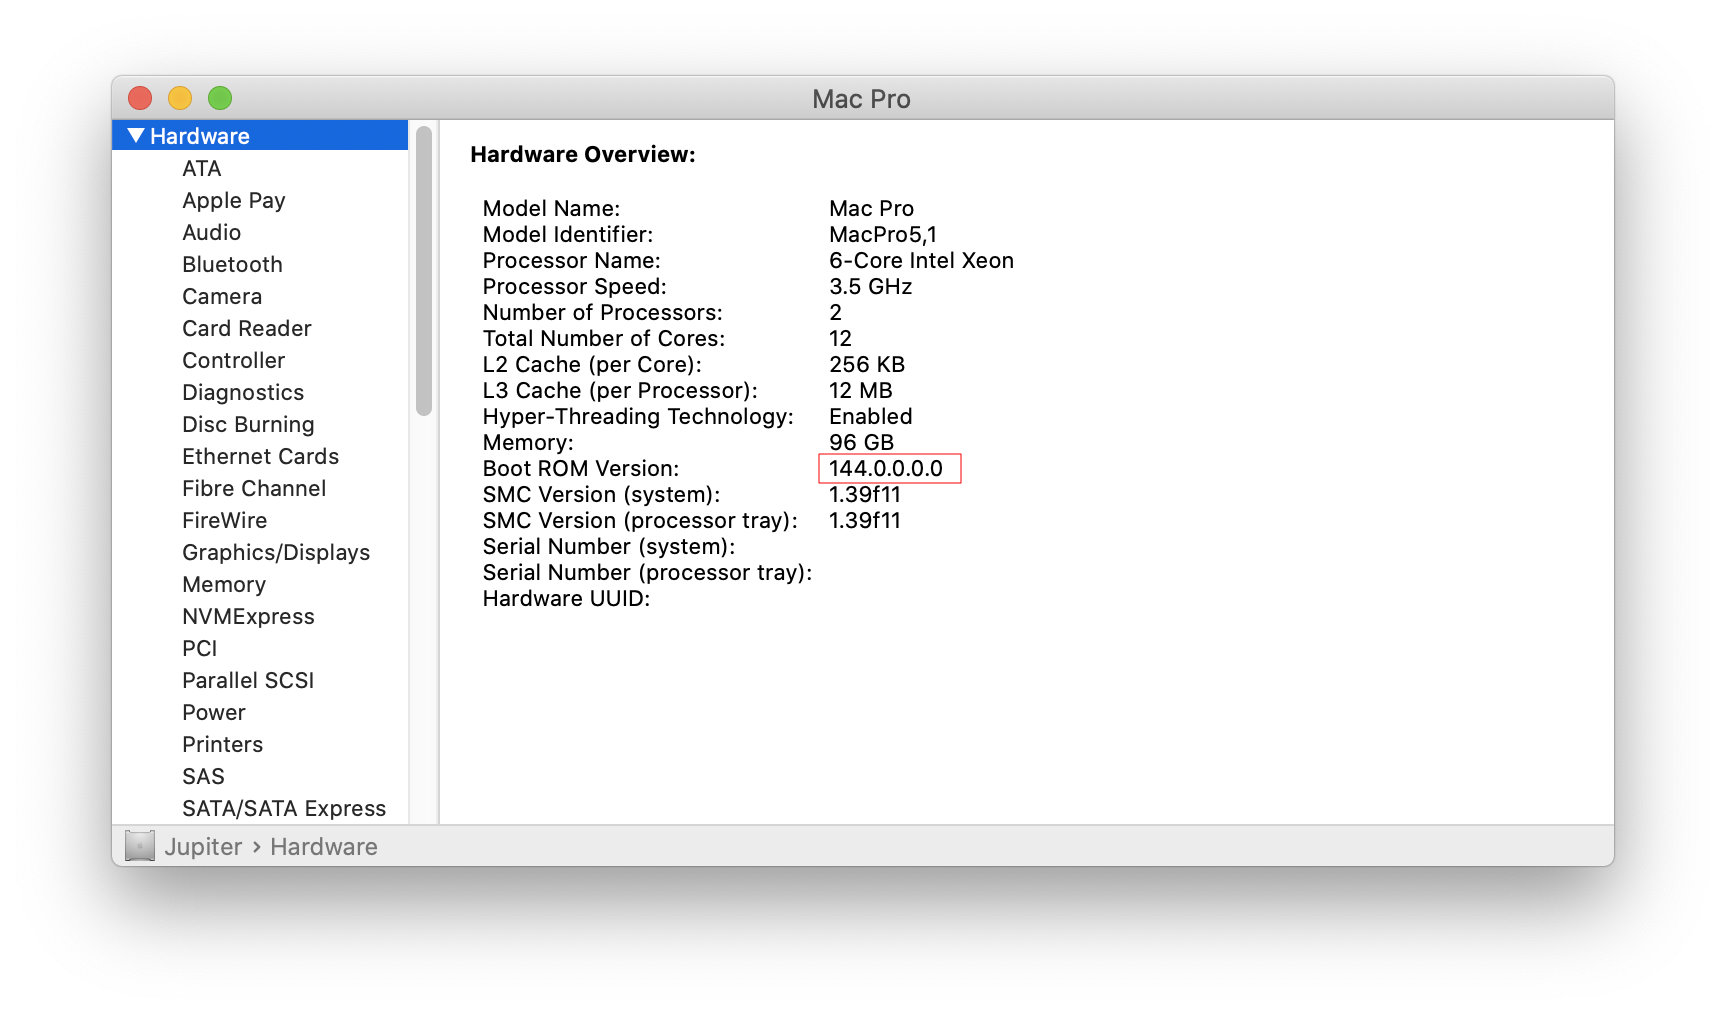
Task: Open the PCI hardware section
Action: click(199, 648)
